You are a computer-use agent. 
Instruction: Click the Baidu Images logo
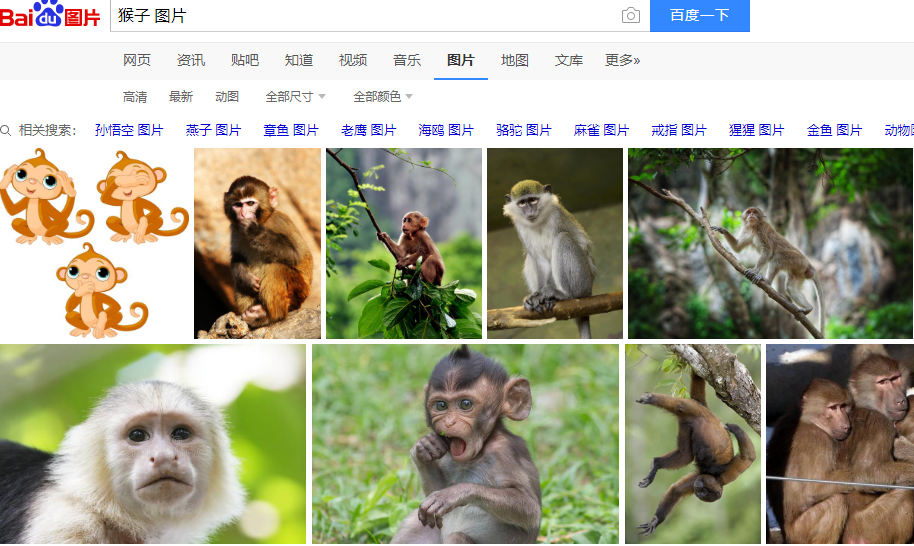[x=50, y=14]
